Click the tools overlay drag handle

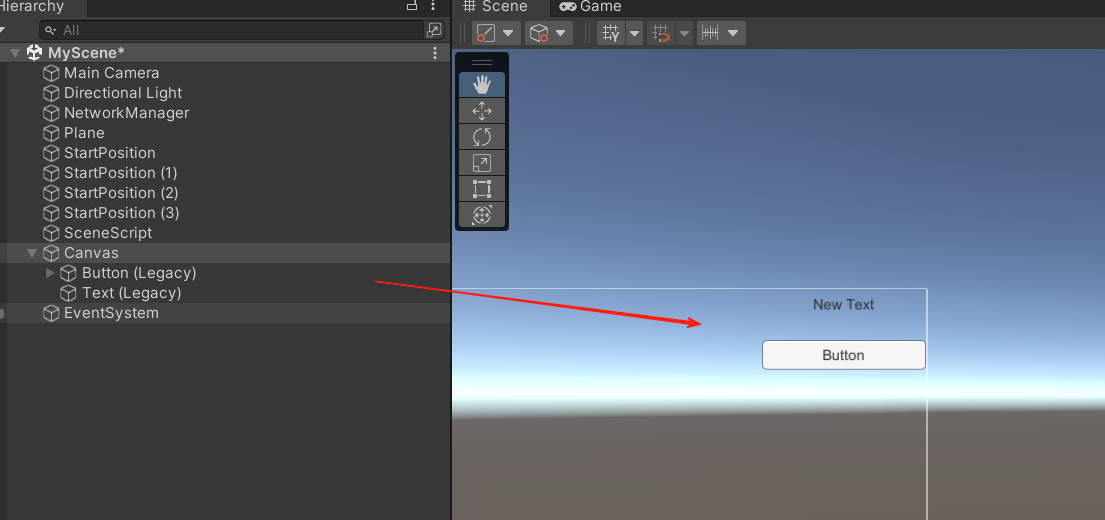[482, 62]
